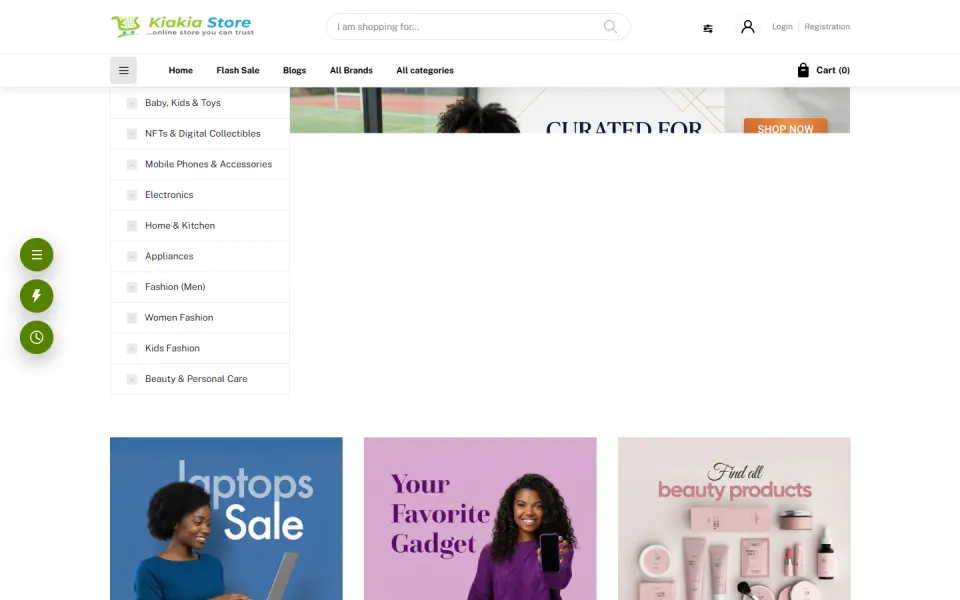Select Mobile Phones & Accessories category
The height and width of the screenshot is (600, 960).
208,164
